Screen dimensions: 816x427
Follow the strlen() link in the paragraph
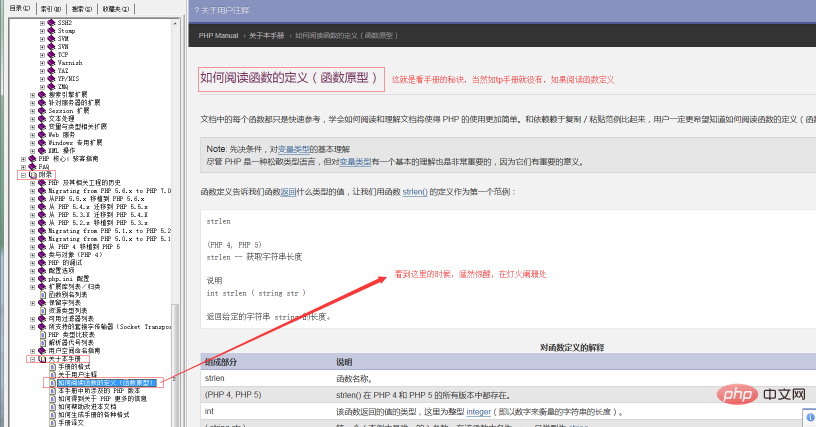pos(415,191)
